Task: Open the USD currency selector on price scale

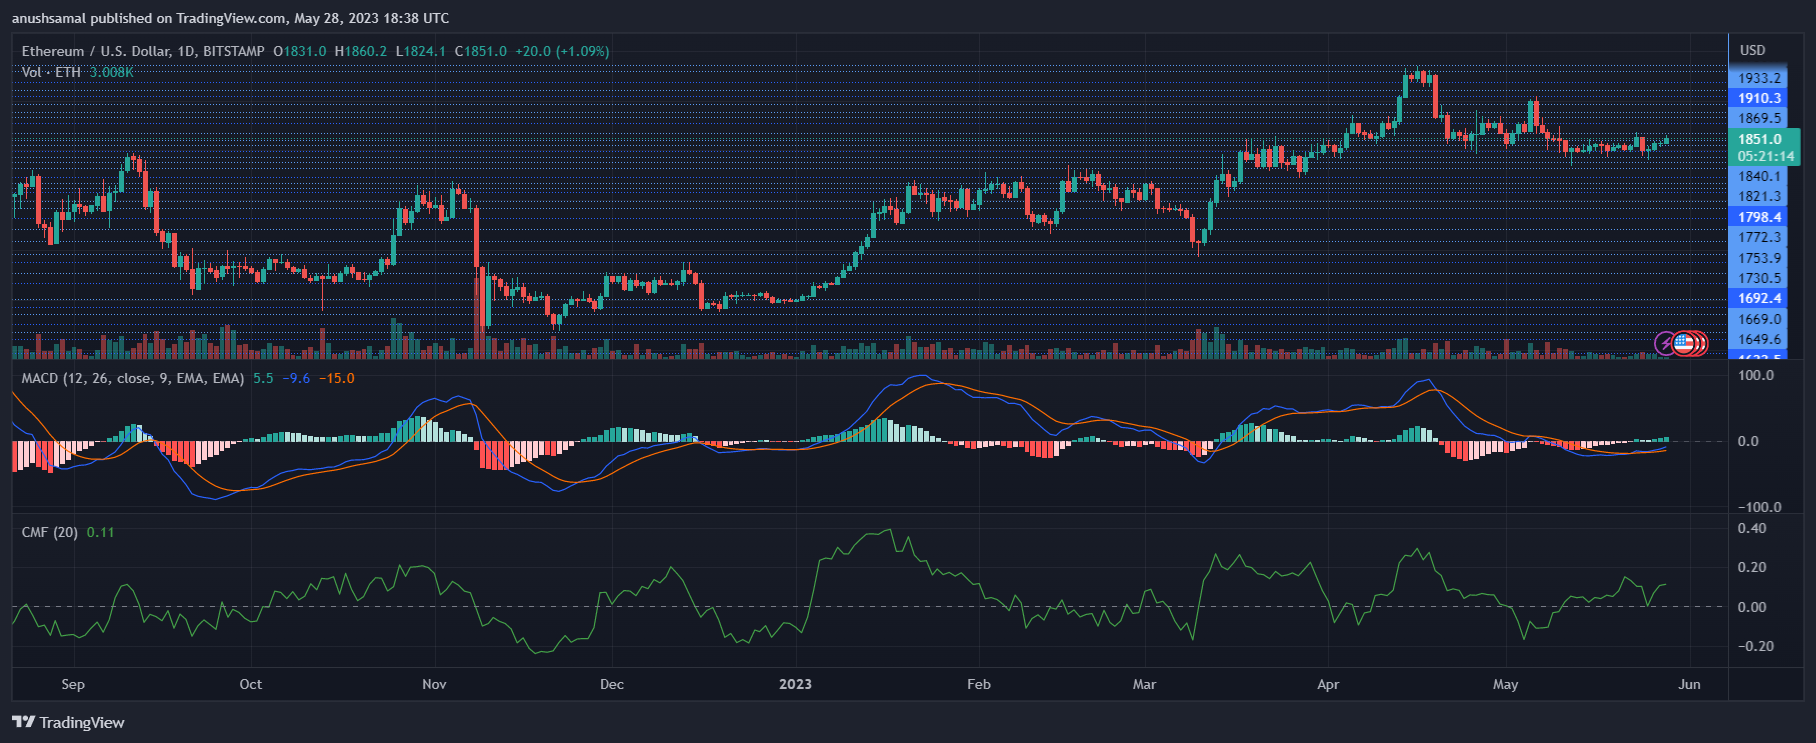Action: click(1752, 50)
